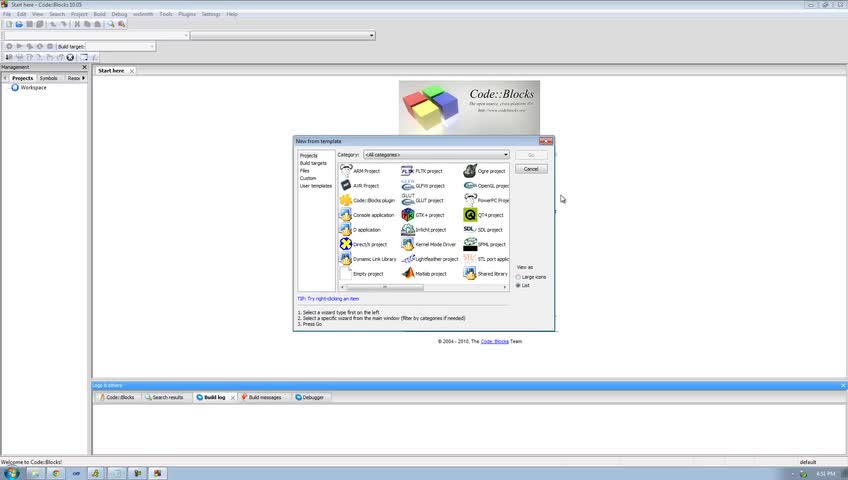Click the Chrome taskbar icon
848x480 pixels.
[x=56, y=473]
